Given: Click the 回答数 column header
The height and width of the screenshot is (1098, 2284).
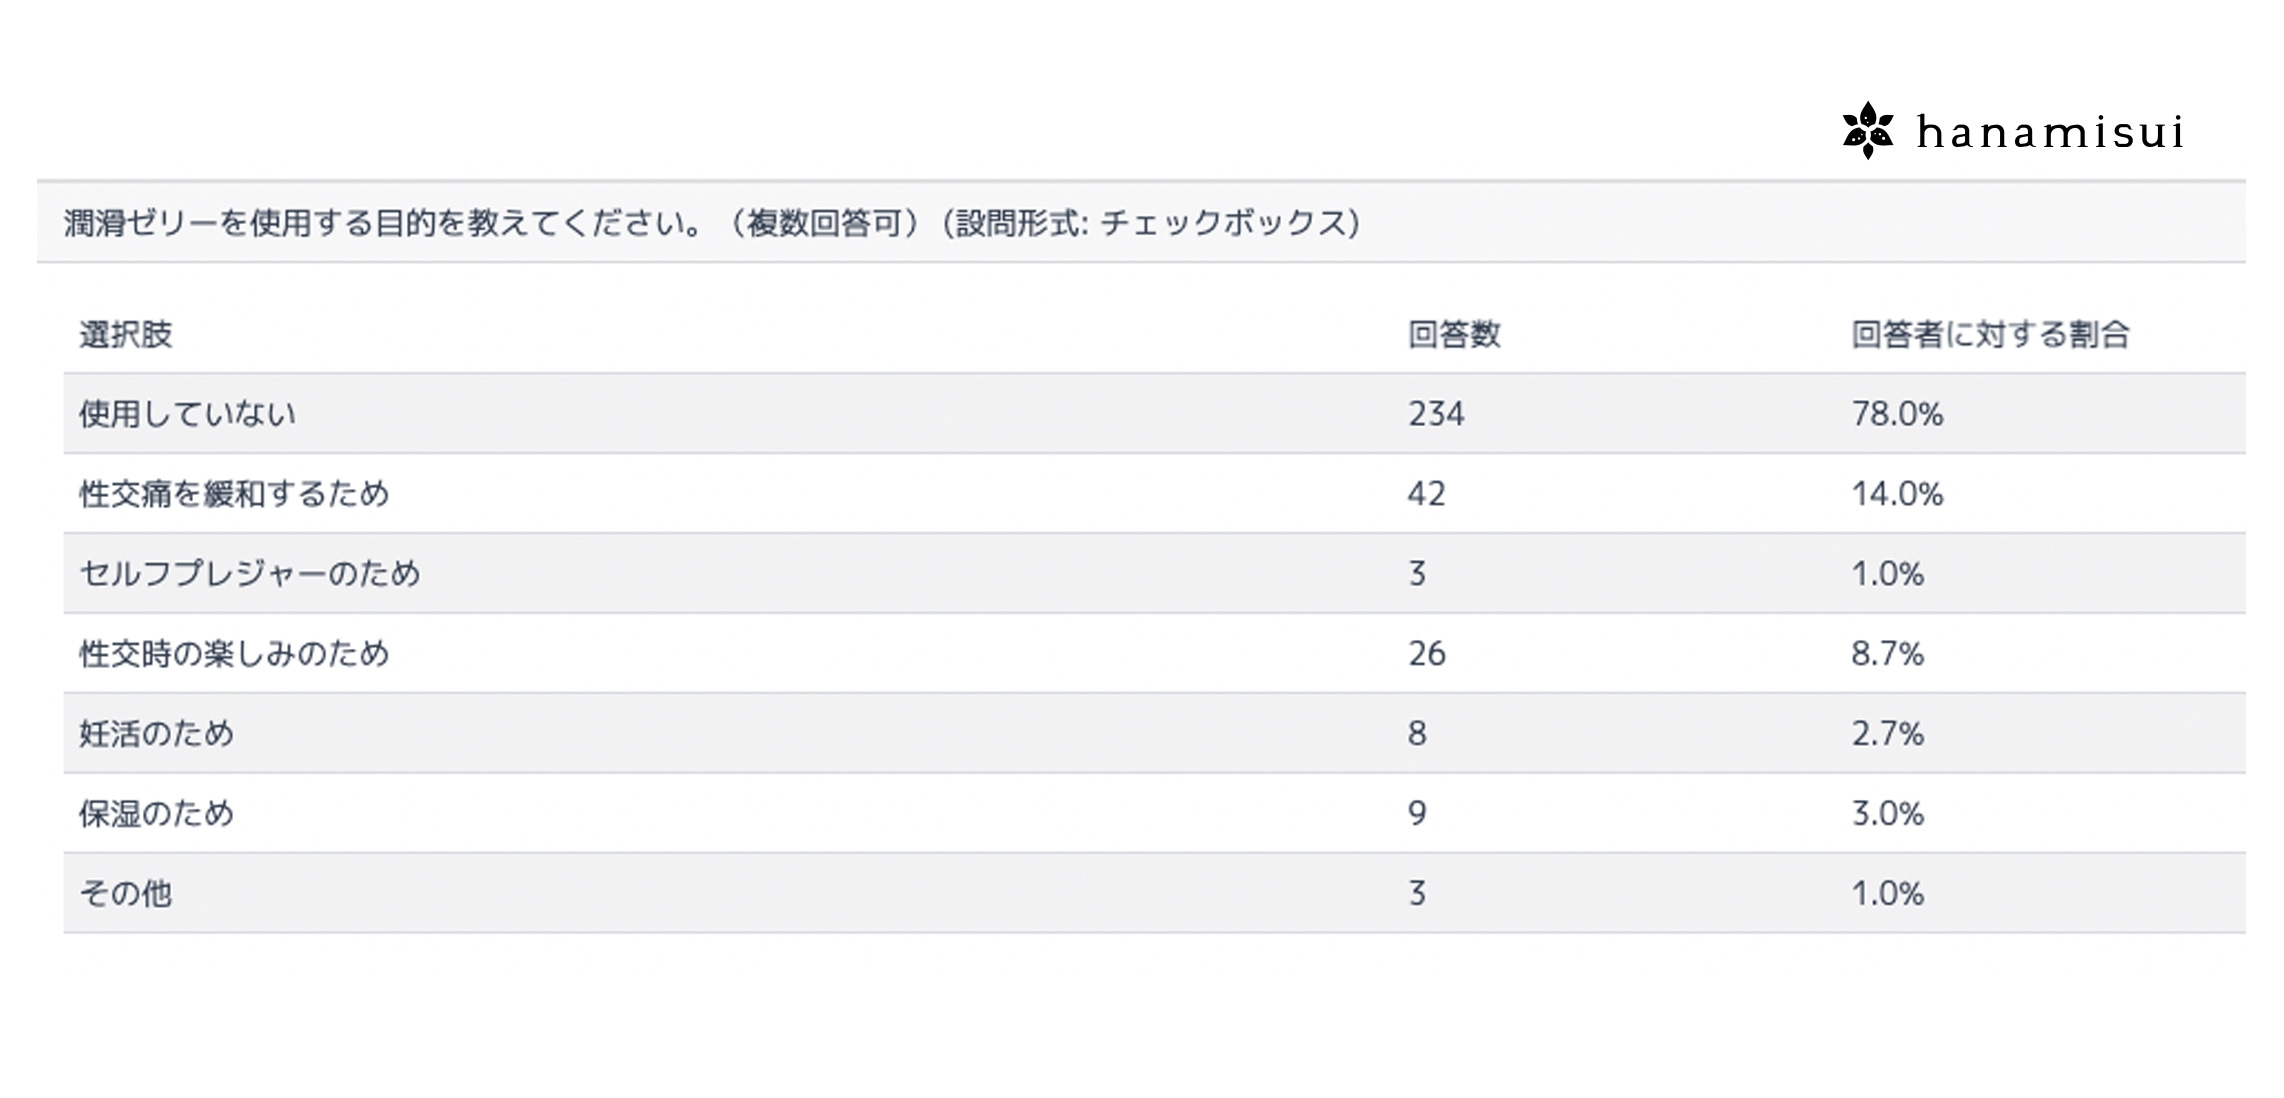Looking at the screenshot, I should [1454, 334].
